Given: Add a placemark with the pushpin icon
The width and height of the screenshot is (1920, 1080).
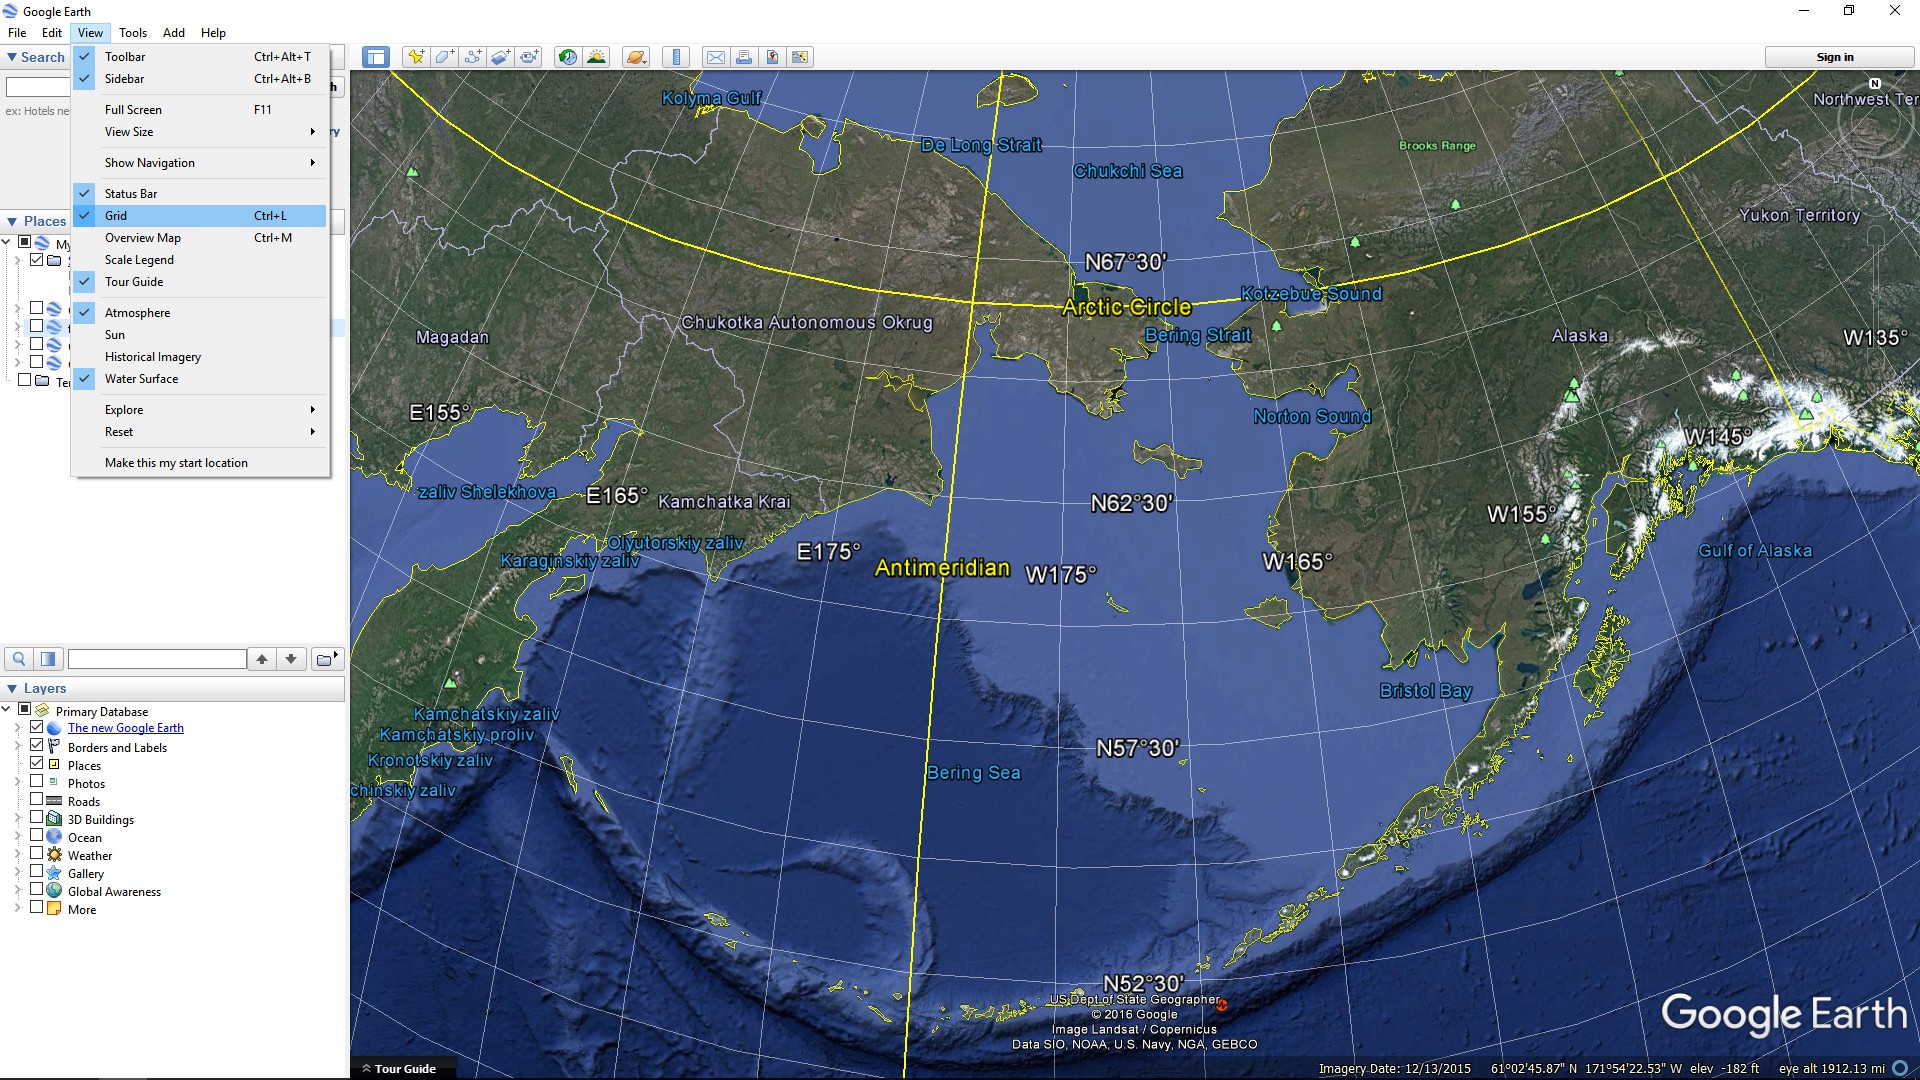Looking at the screenshot, I should coord(415,57).
